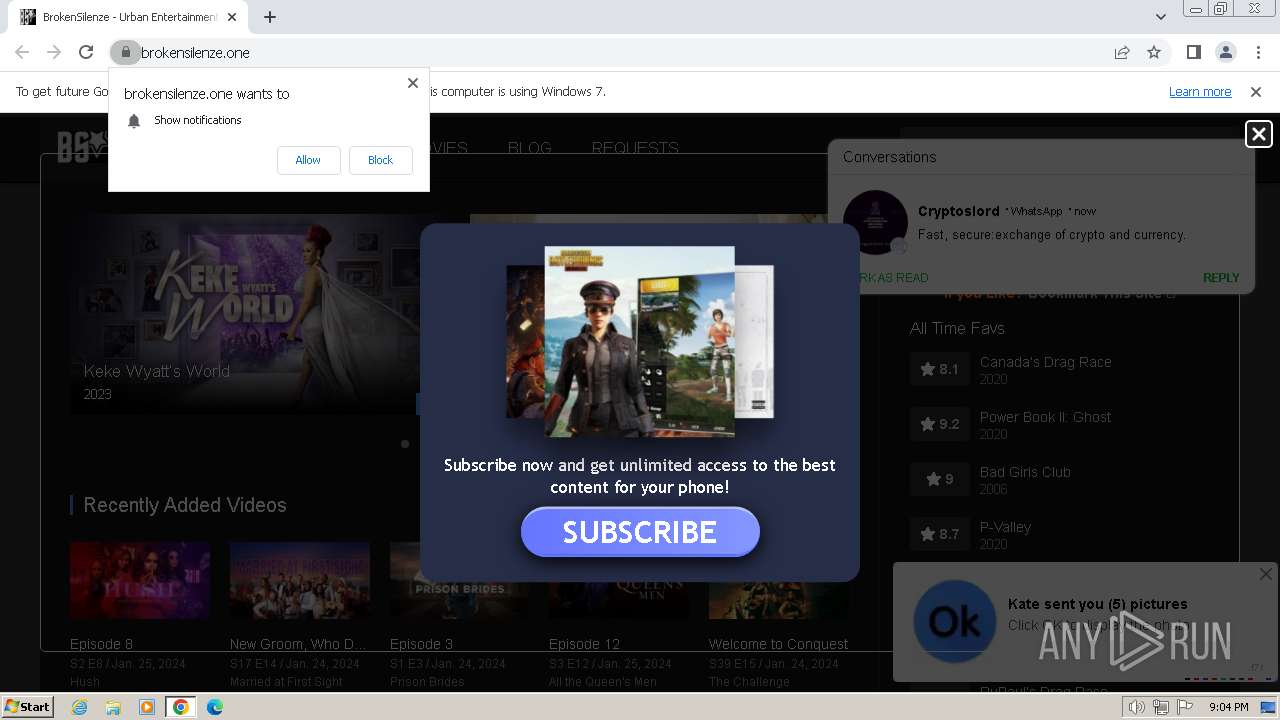Open Bad Girls Club link
The height and width of the screenshot is (720, 1280).
(x=1025, y=472)
